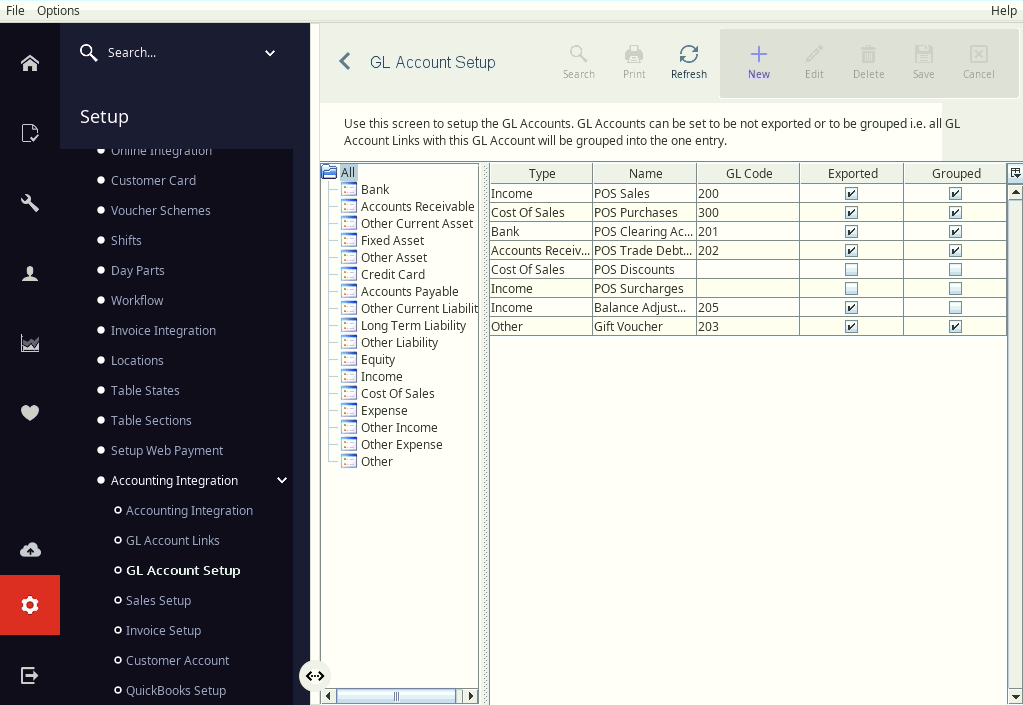Enable Grouped checkbox for Balance Adjust row
This screenshot has height=705, width=1023.
pos(954,307)
